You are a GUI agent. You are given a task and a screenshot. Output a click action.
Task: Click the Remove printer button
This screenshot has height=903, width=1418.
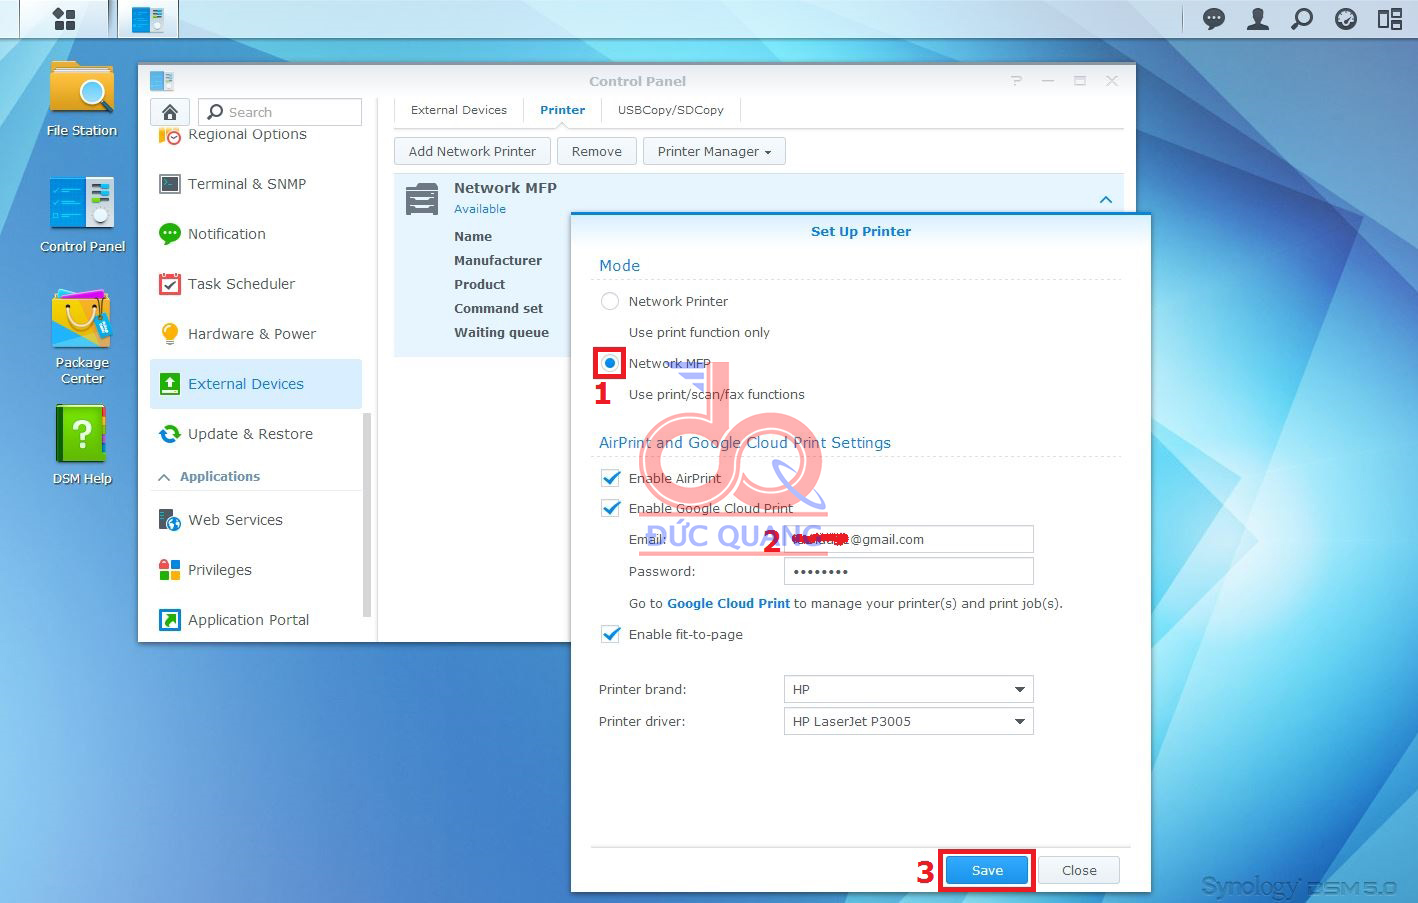(597, 151)
